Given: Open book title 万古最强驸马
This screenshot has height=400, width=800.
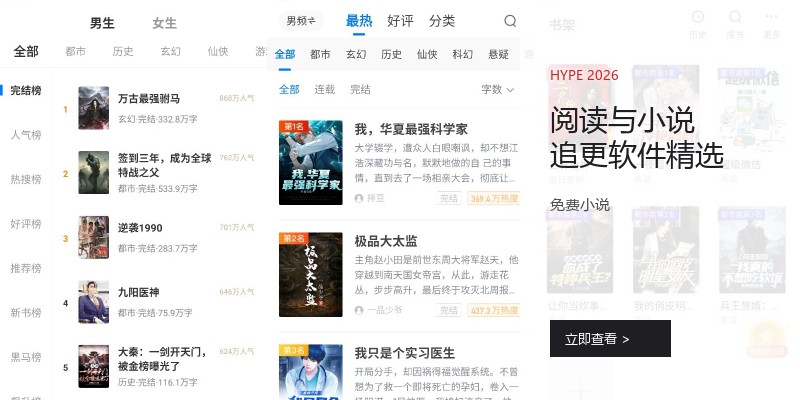Looking at the screenshot, I should 149,98.
